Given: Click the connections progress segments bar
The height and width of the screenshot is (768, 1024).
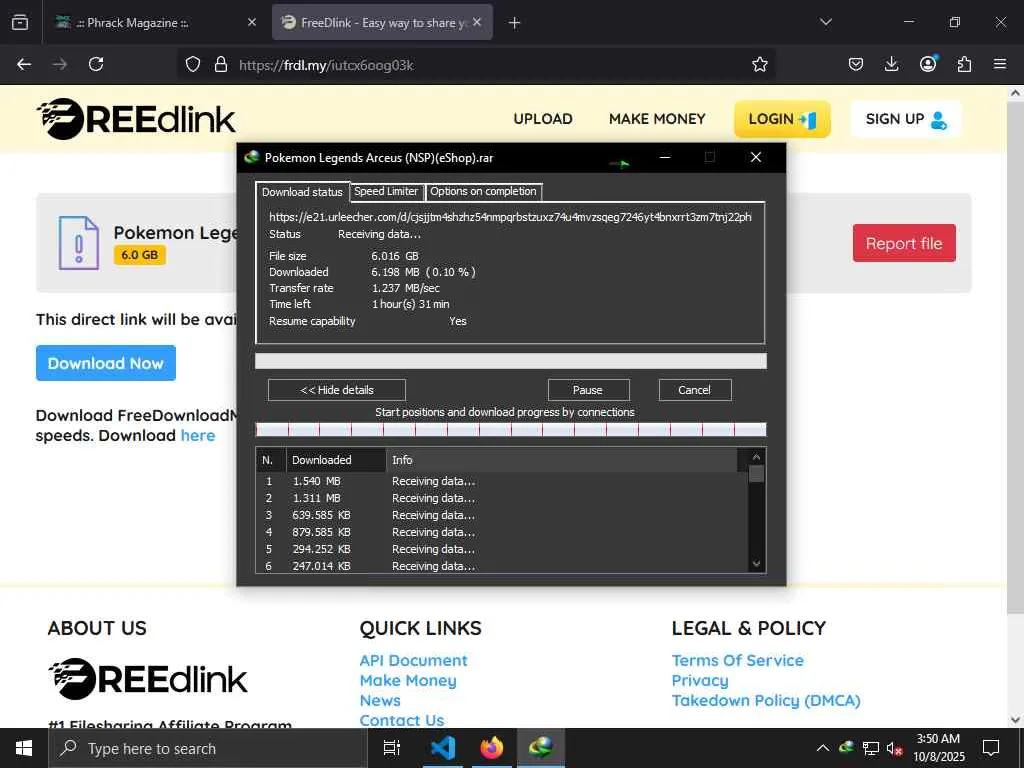Looking at the screenshot, I should coord(511,429).
